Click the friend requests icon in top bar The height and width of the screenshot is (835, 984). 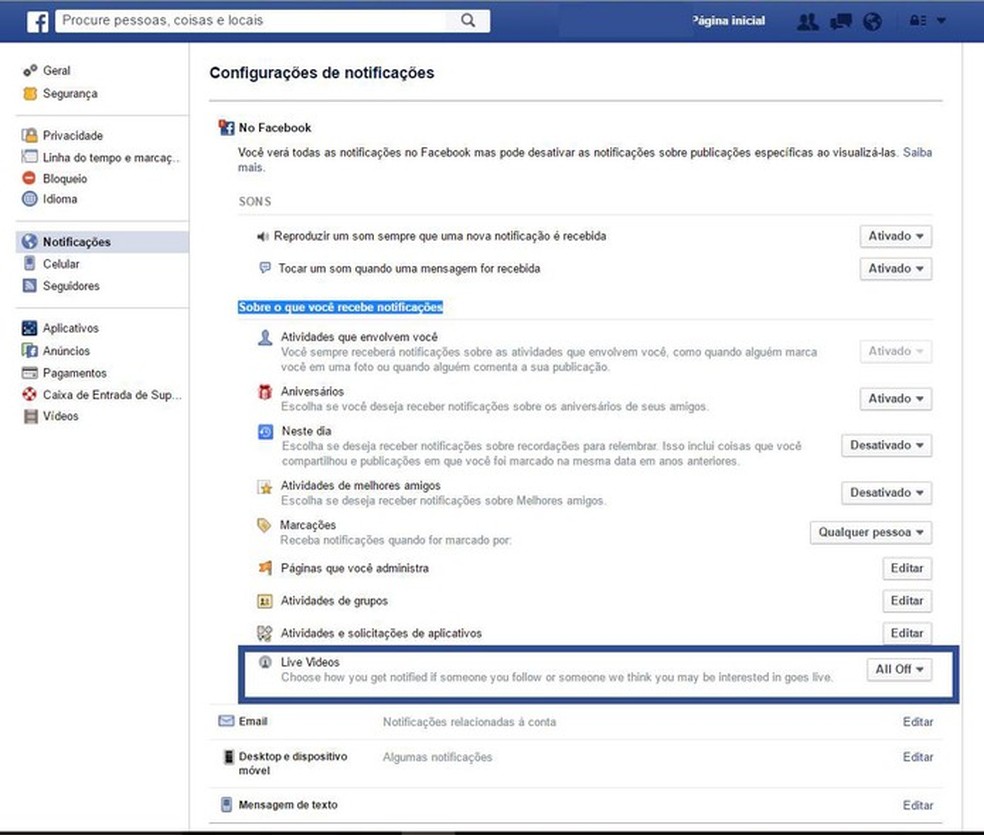click(807, 20)
